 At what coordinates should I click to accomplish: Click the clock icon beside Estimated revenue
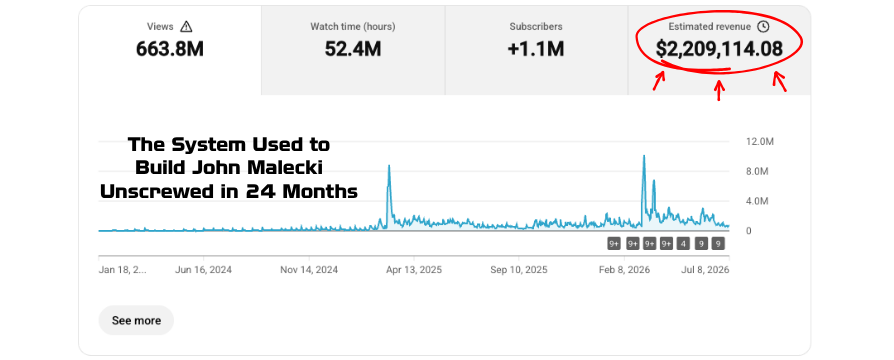pyautogui.click(x=763, y=26)
